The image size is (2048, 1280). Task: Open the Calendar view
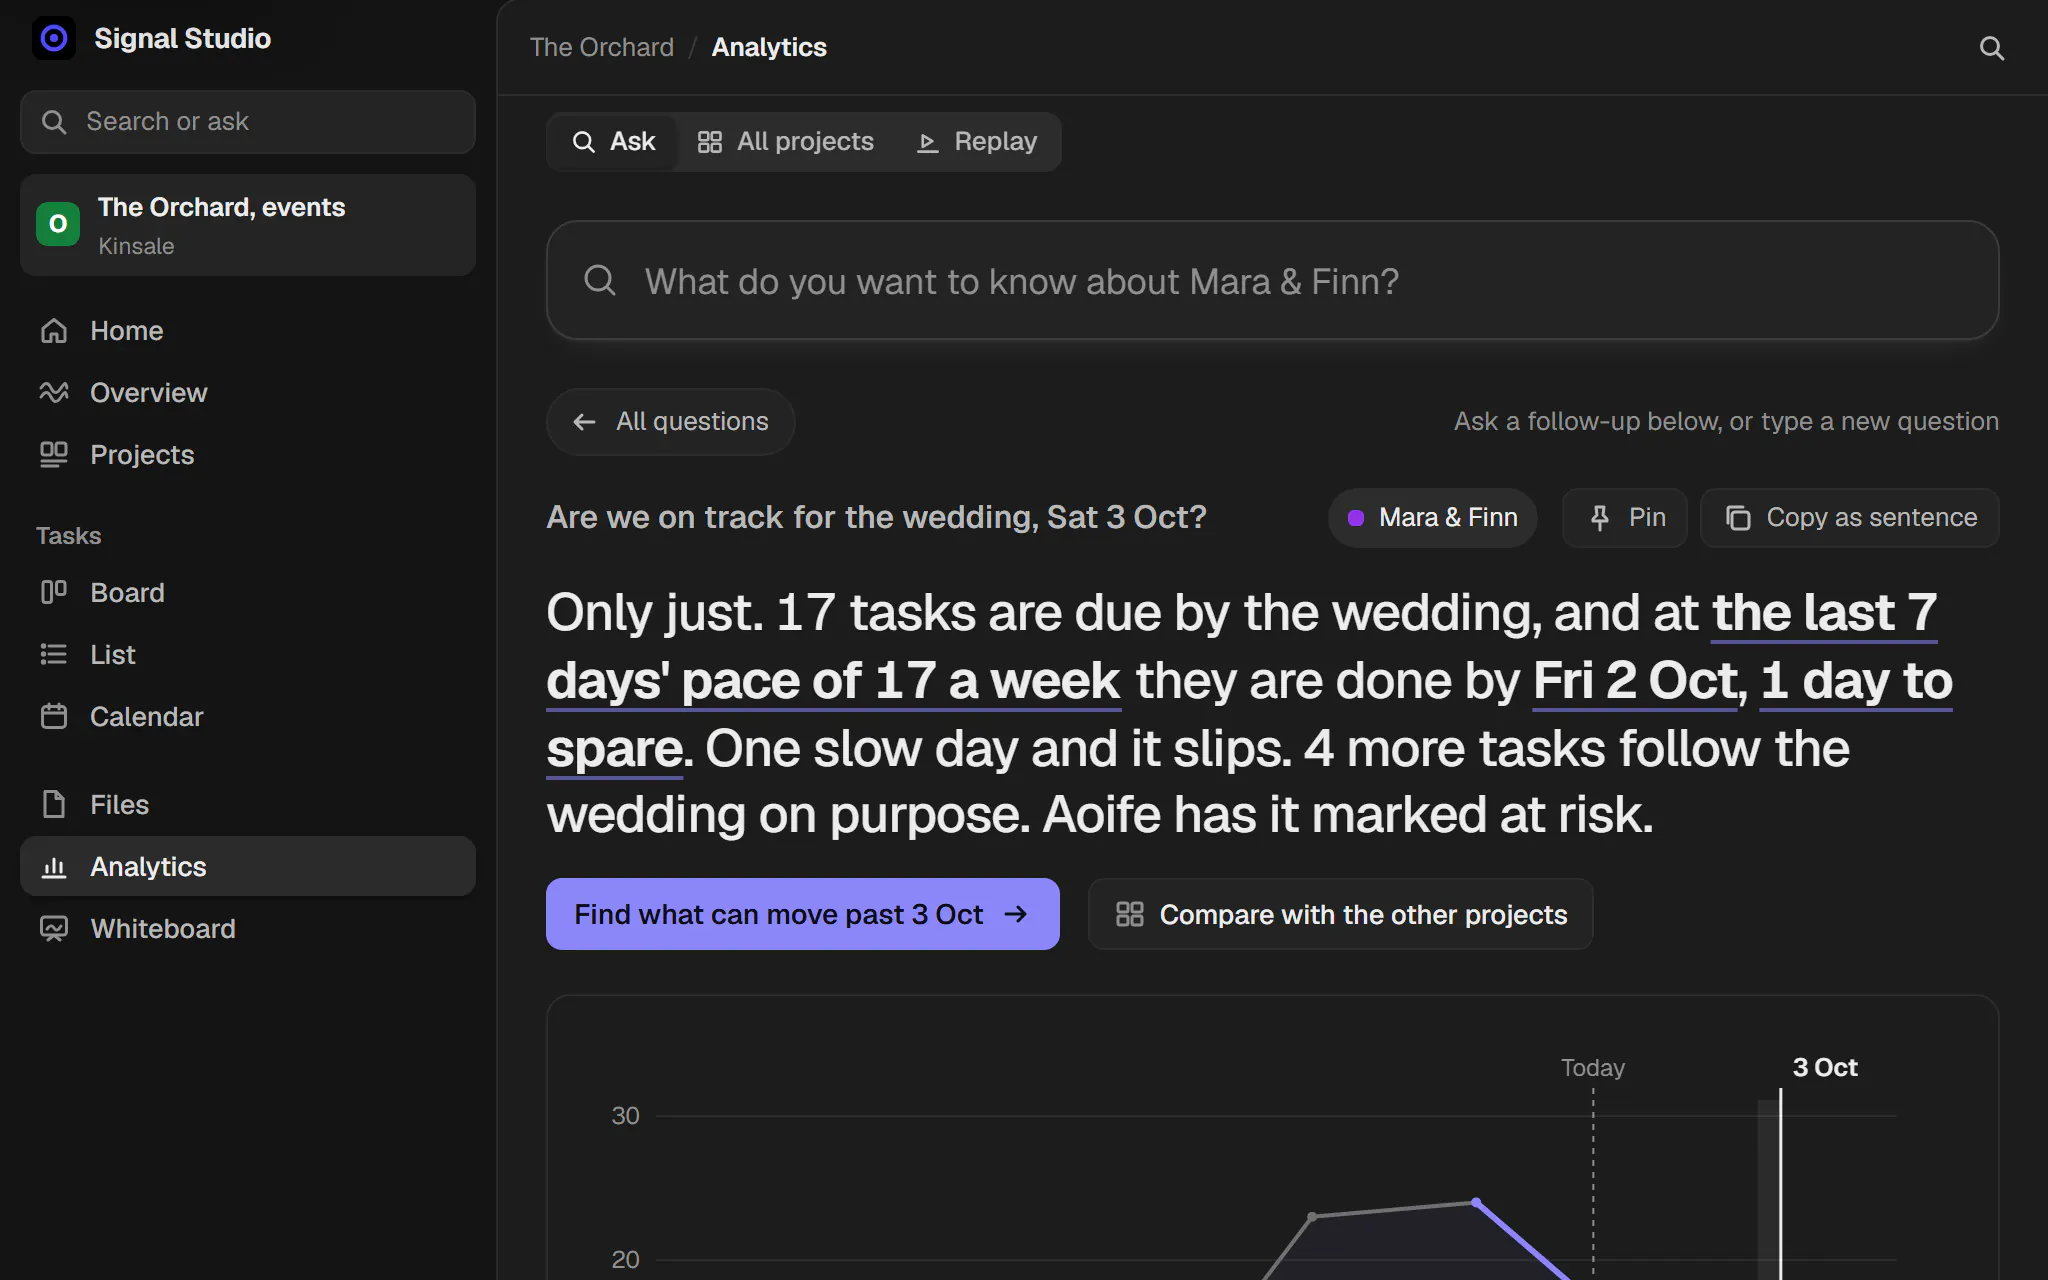point(248,717)
